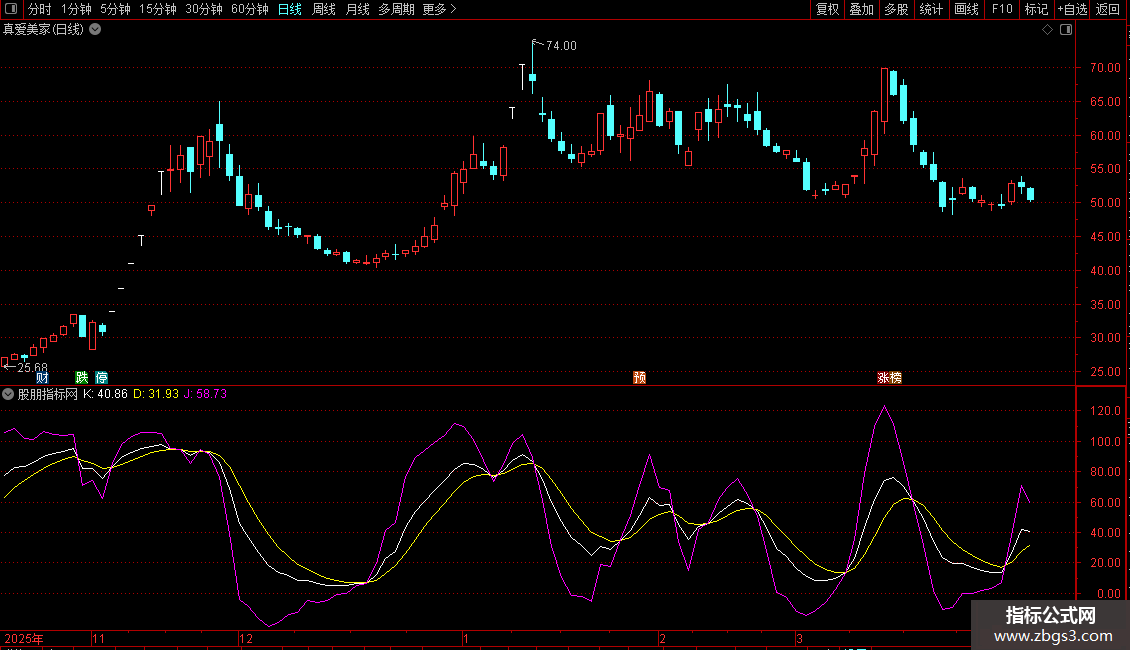Viewport: 1130px width, 650px height.
Task: Select the 分时 intraday tab
Action: tap(40, 9)
